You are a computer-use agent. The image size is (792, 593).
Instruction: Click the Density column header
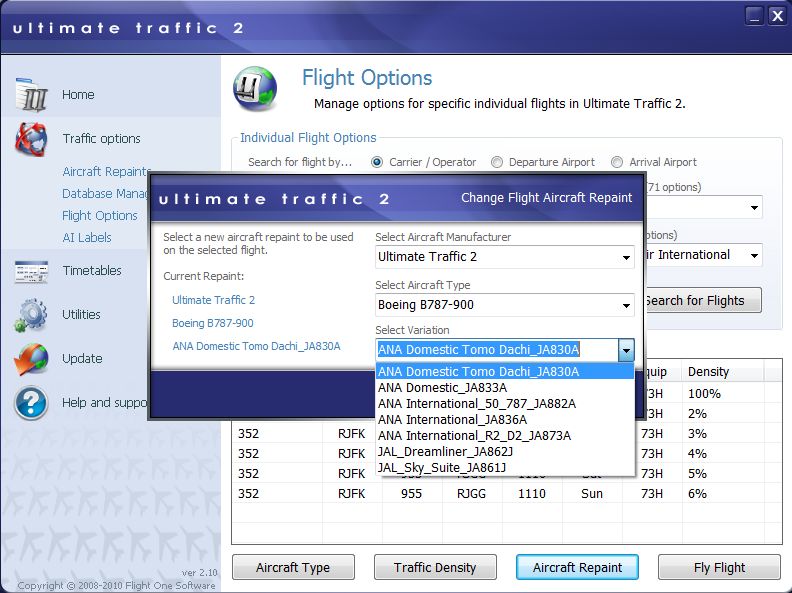tap(722, 372)
